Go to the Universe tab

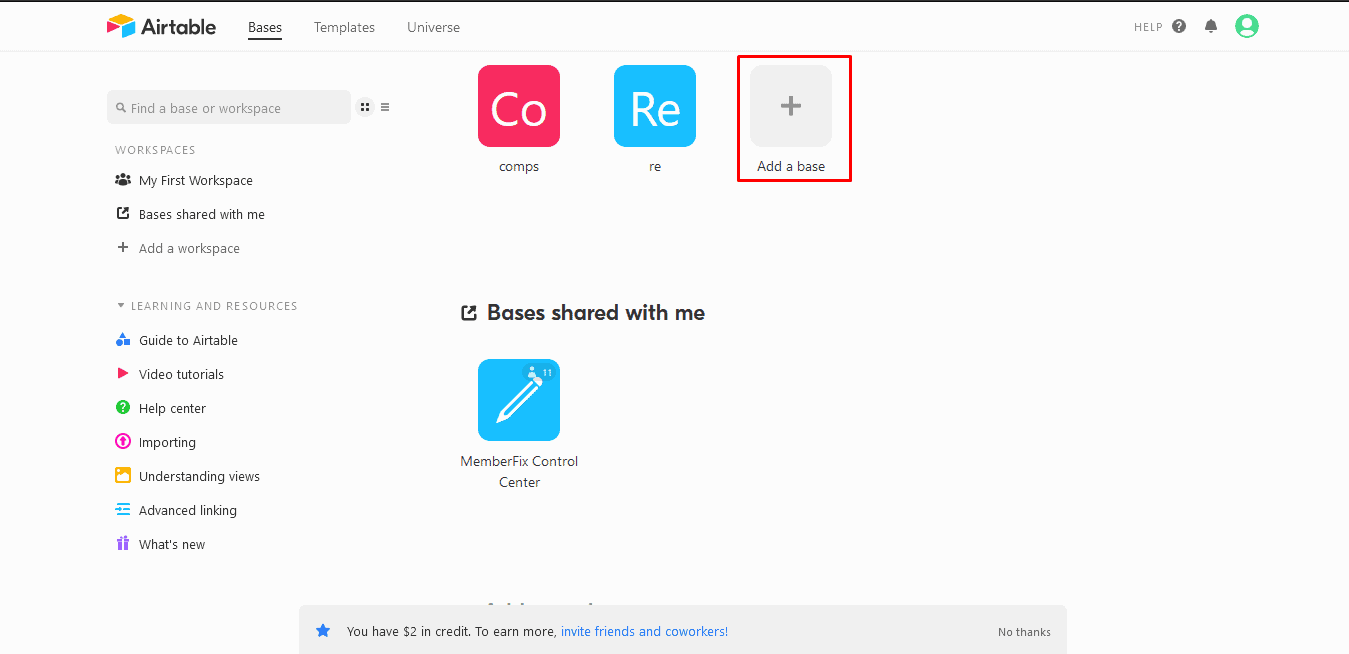(433, 28)
